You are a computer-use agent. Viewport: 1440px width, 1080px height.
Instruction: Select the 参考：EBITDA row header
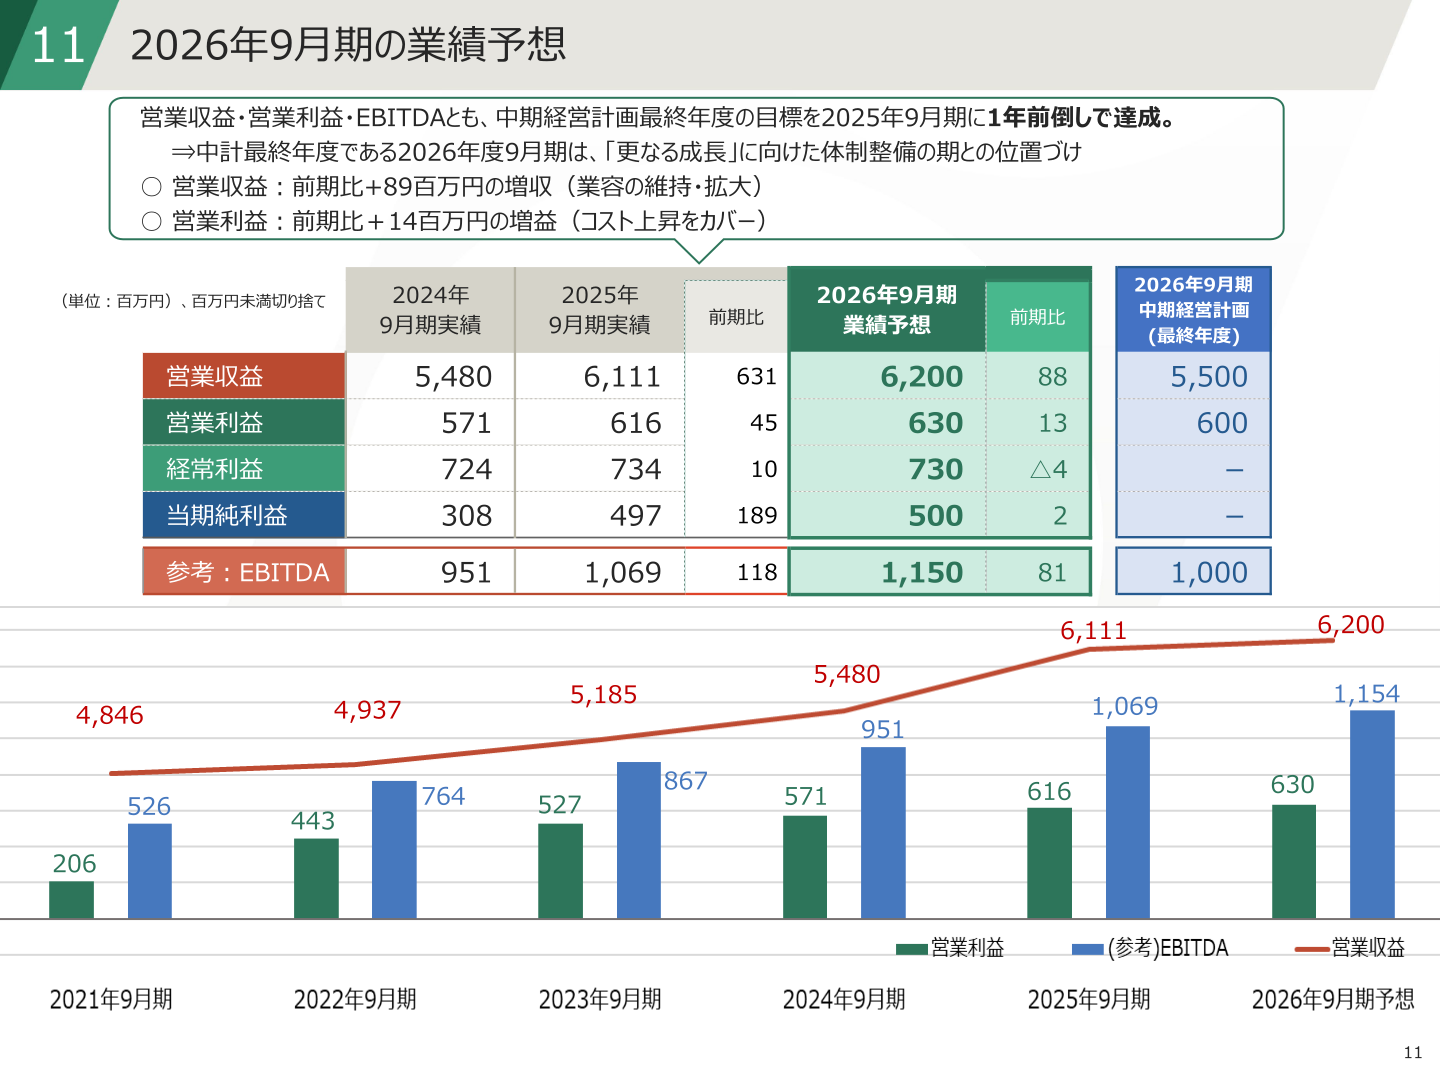click(x=244, y=572)
